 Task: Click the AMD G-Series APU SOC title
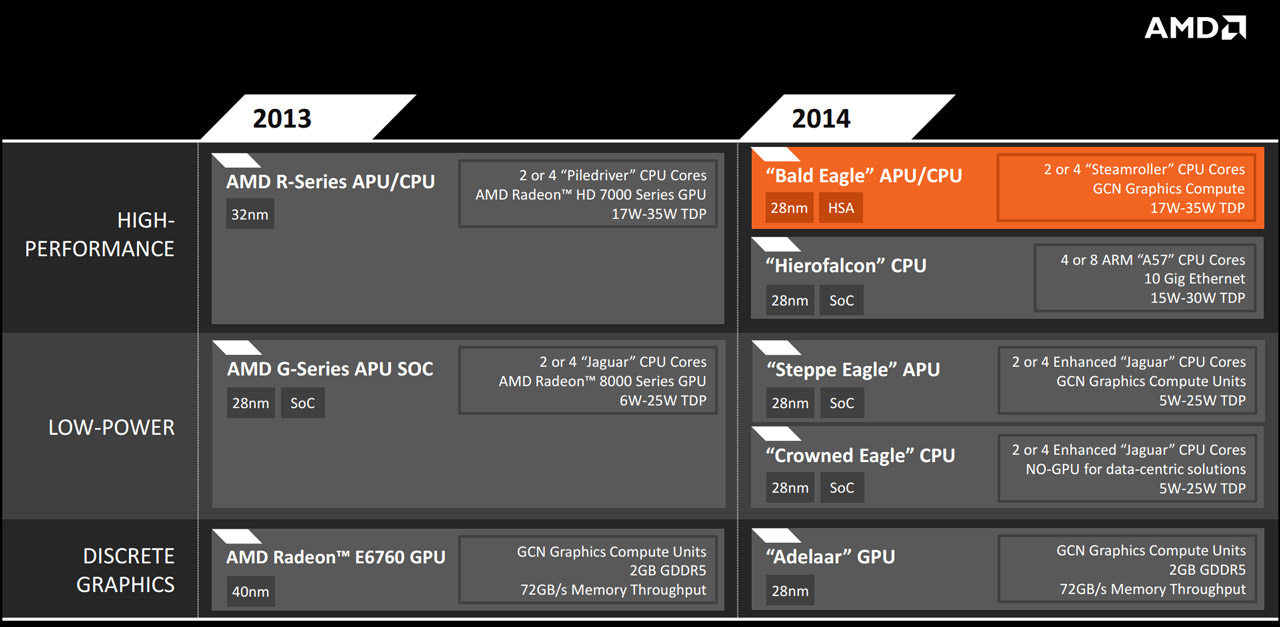(330, 369)
